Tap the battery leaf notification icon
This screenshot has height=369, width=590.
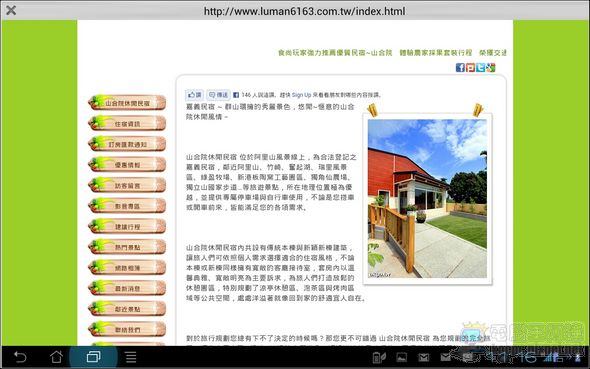point(379,357)
